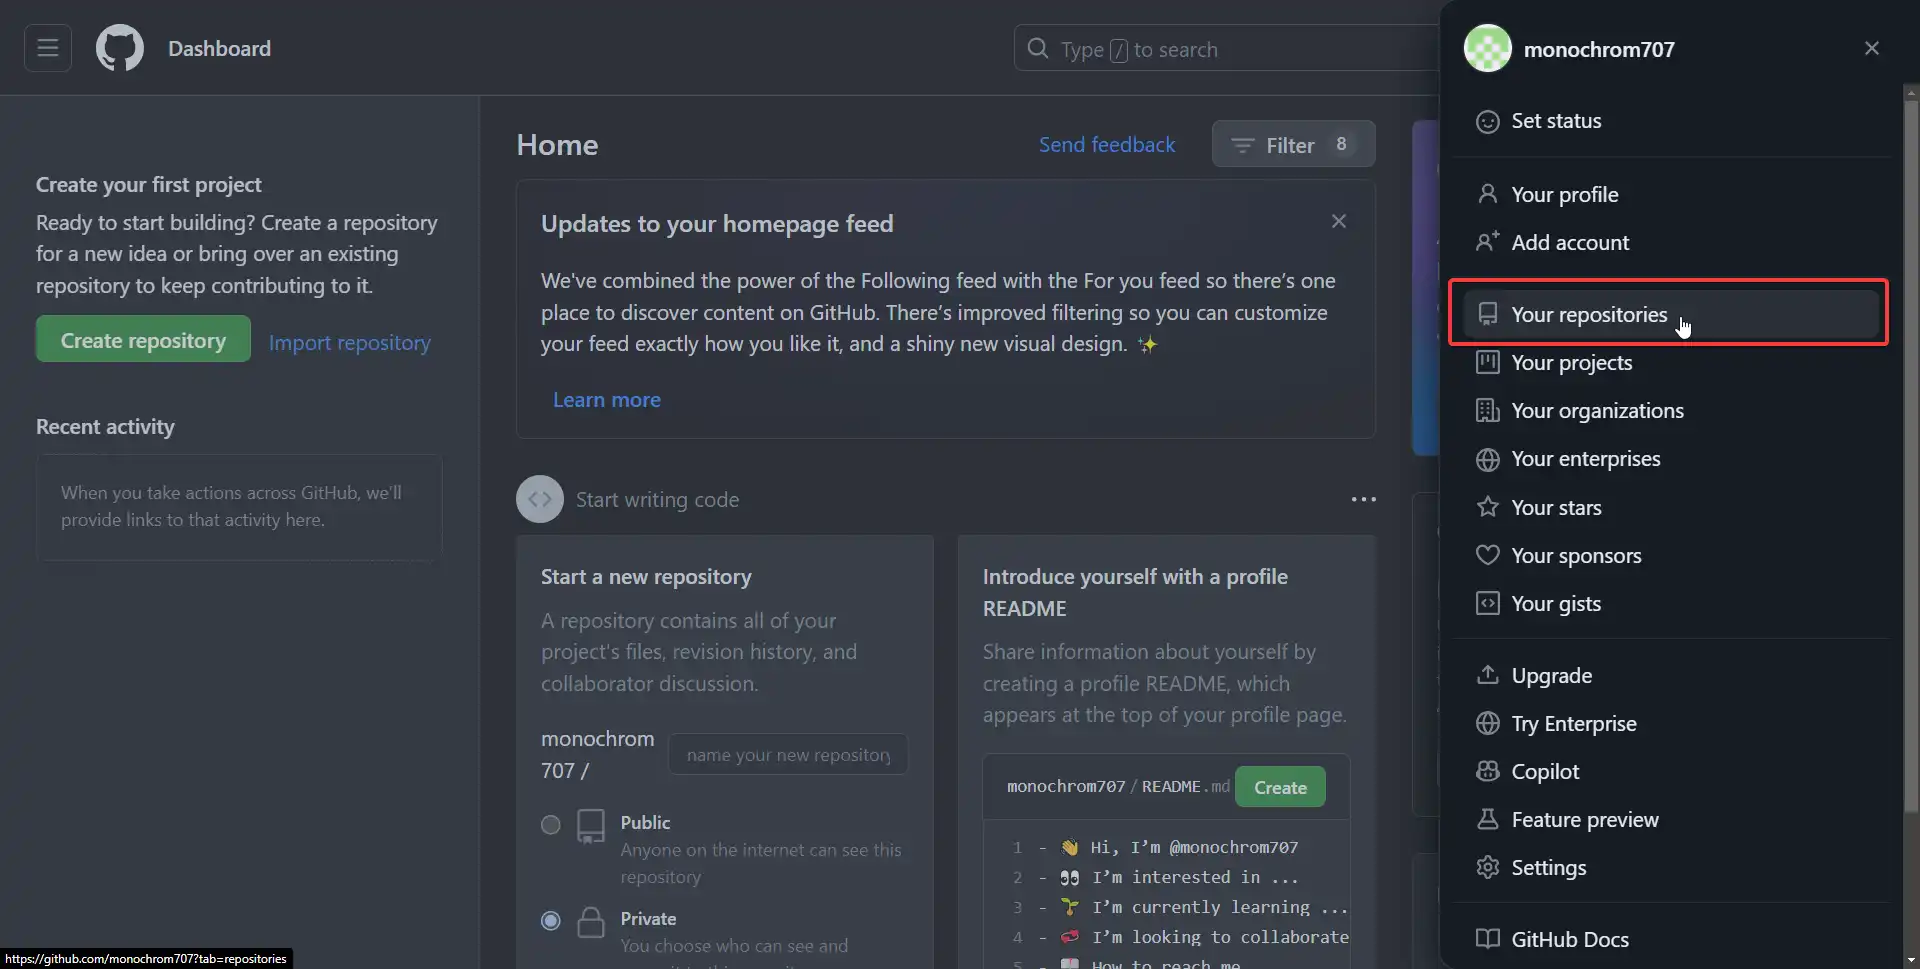Image resolution: width=1920 pixels, height=969 pixels.
Task: Select the Private repository radio button
Action: pyautogui.click(x=551, y=921)
